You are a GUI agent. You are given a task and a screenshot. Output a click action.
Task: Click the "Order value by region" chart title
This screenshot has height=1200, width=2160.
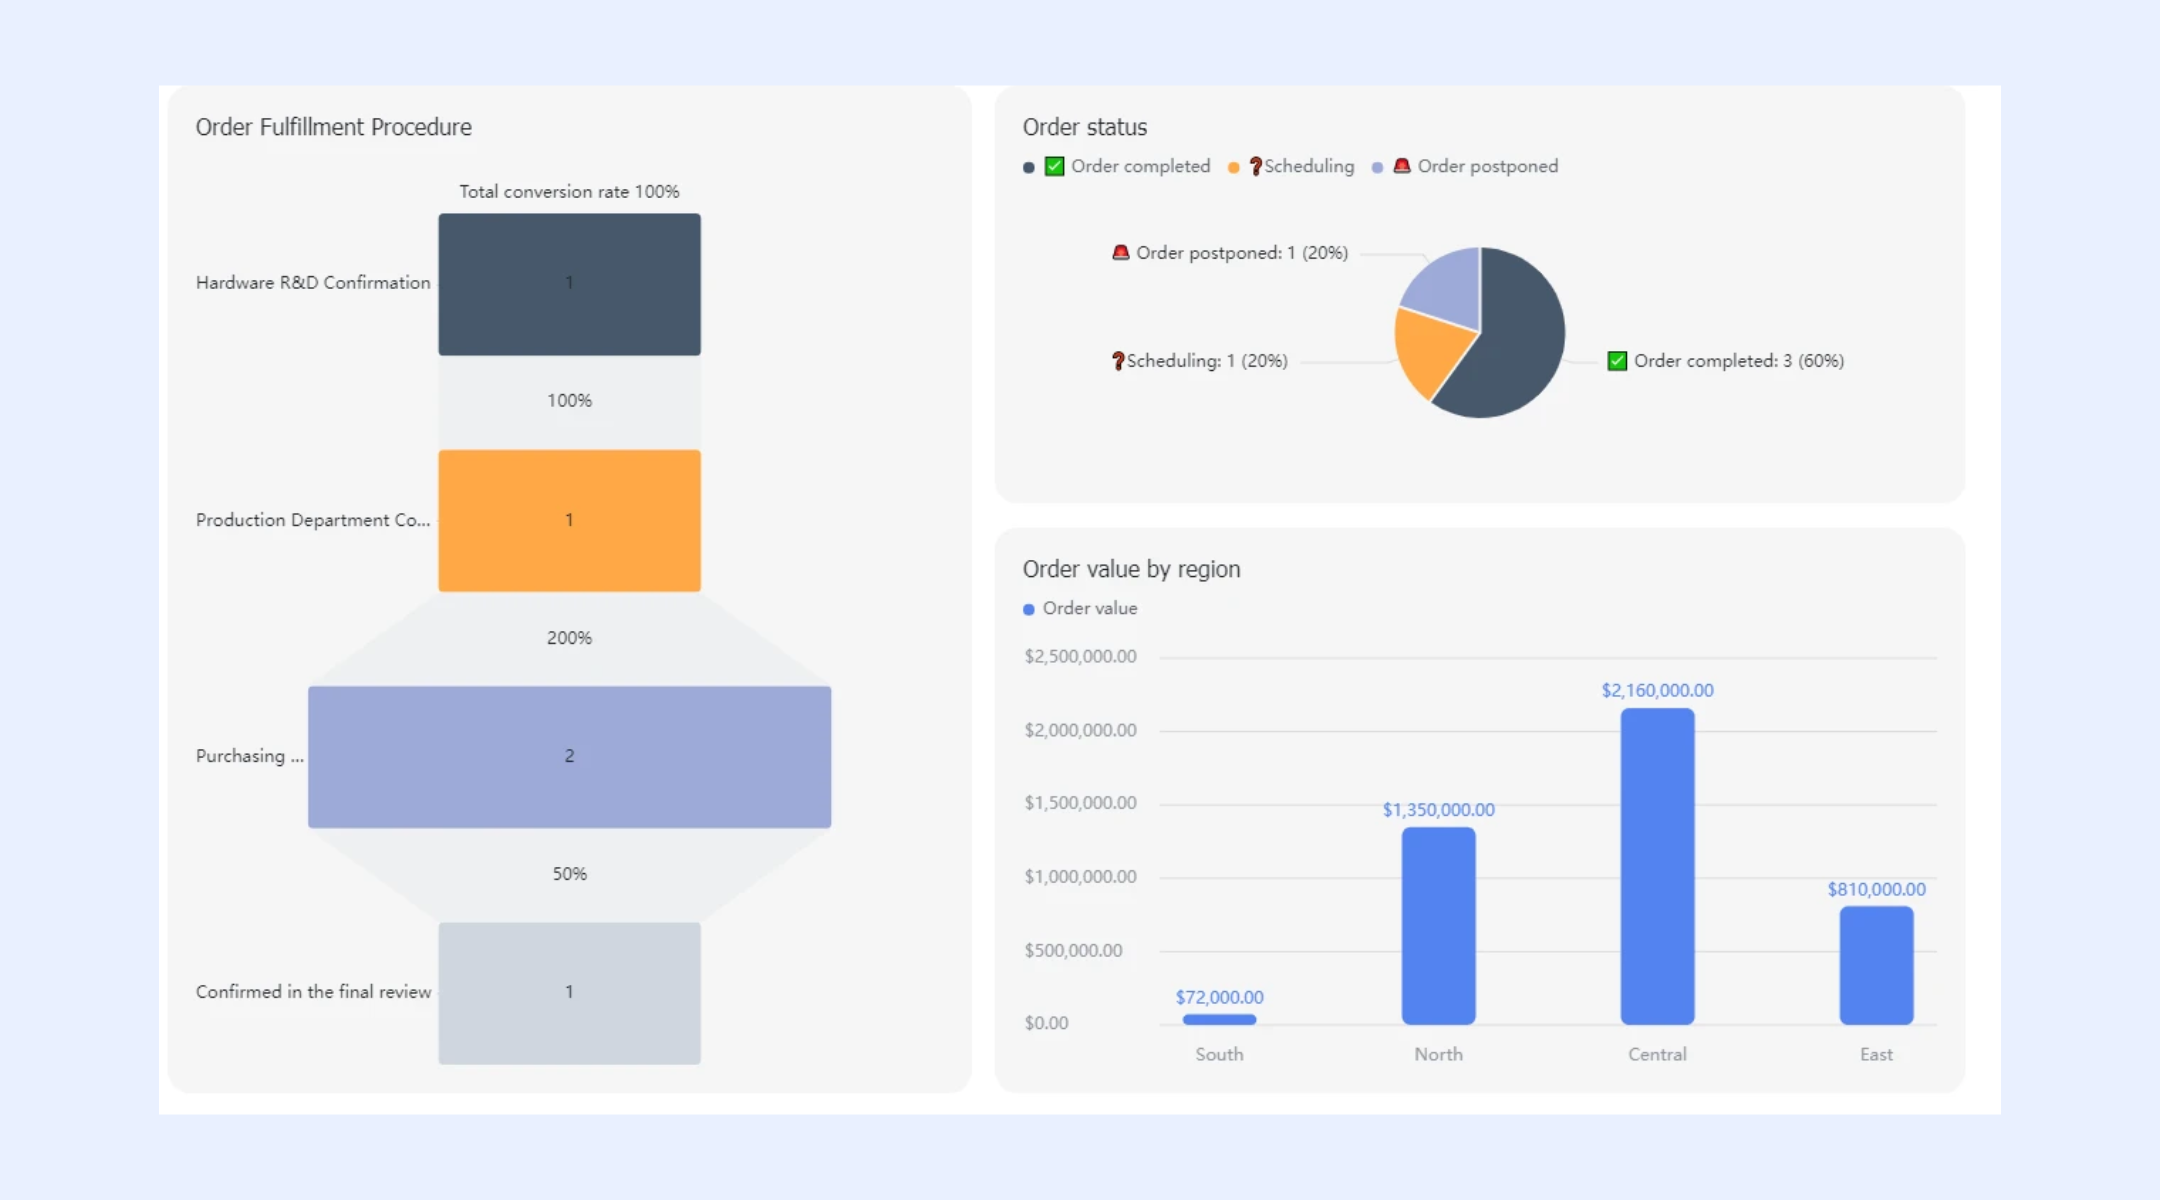(1131, 569)
